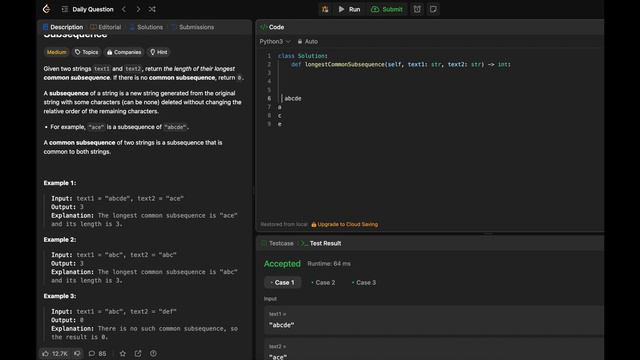This screenshot has height=360, width=640.
Task: Click the text1 input value "abcde"
Action: click(x=282, y=325)
